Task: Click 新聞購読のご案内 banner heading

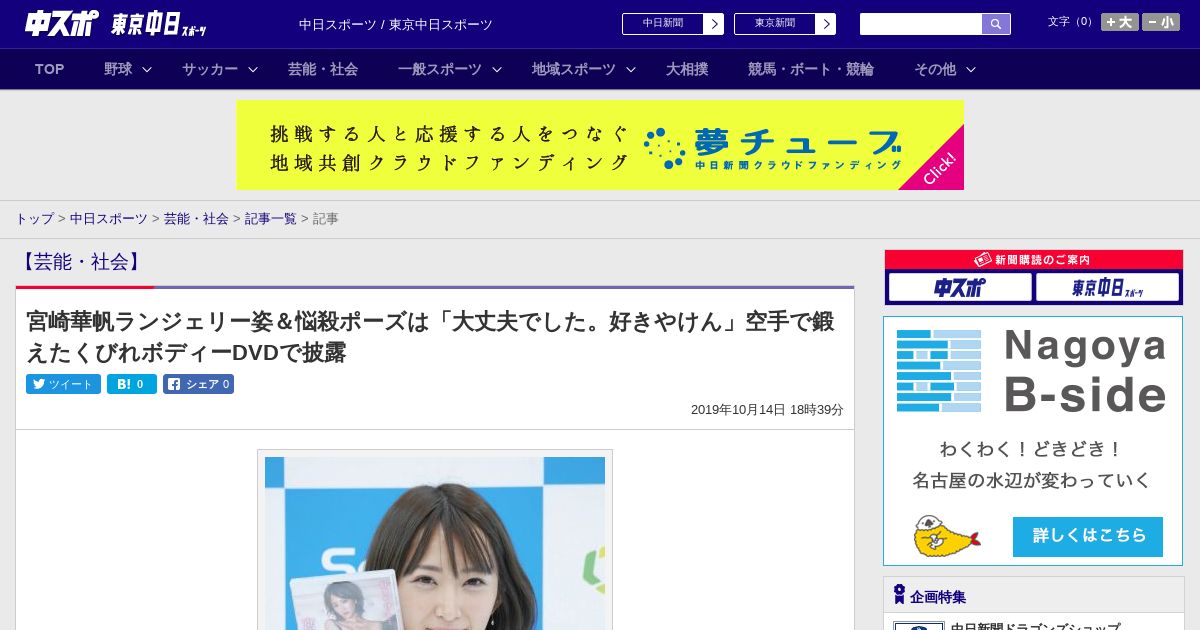Action: click(1034, 259)
